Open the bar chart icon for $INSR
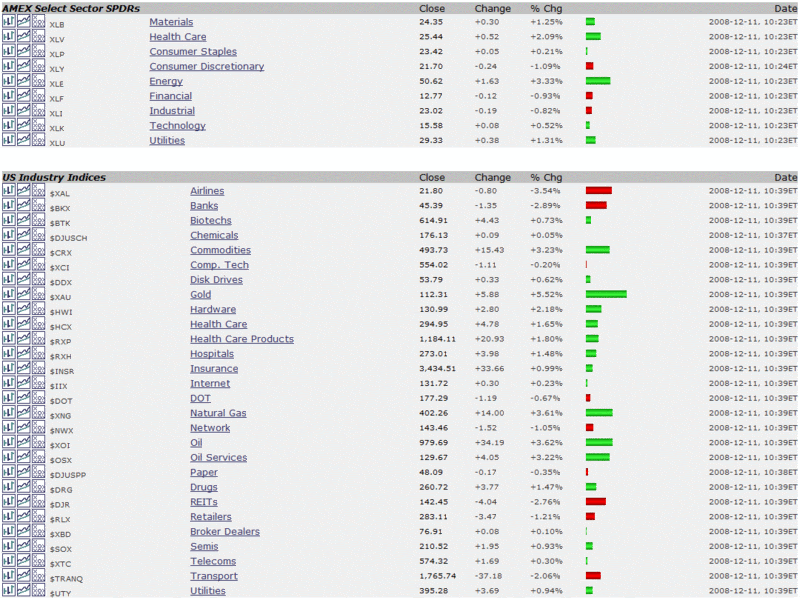800x600 pixels. 9,367
